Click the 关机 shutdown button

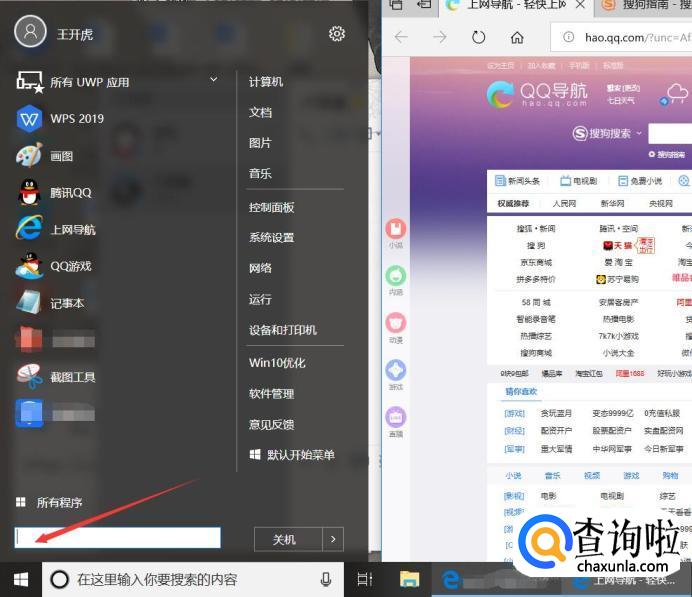pyautogui.click(x=288, y=539)
